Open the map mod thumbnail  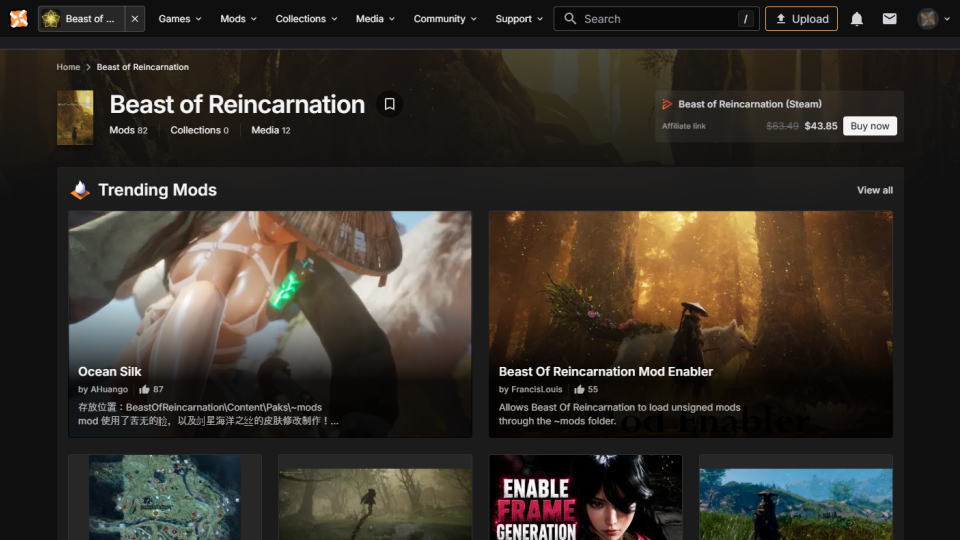pyautogui.click(x=165, y=497)
